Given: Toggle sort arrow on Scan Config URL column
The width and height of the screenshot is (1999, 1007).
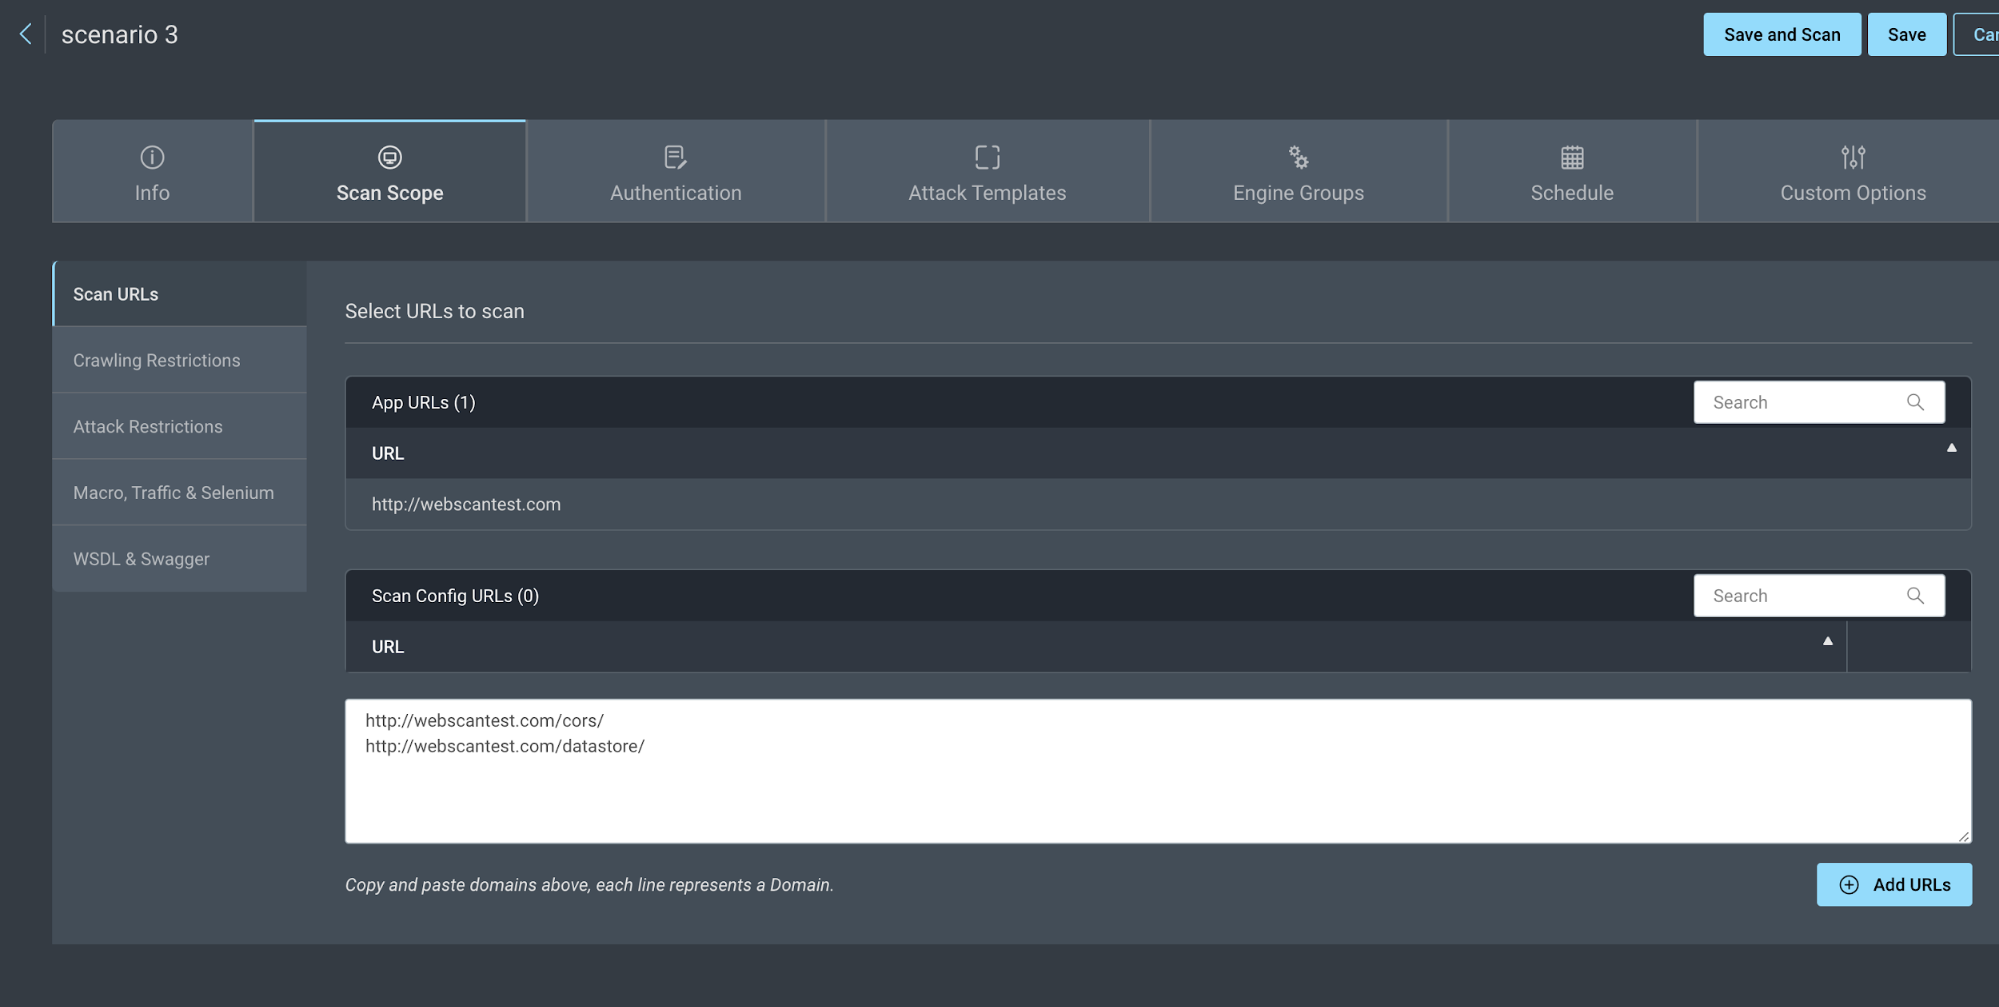Looking at the screenshot, I should tap(1827, 642).
